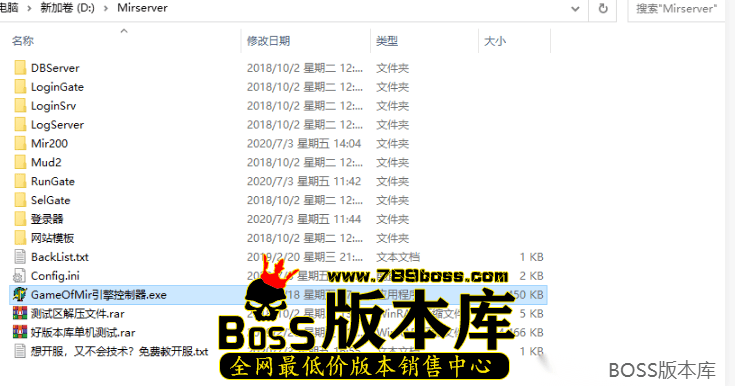The image size is (735, 386).
Task: Click the 登录器 folder icon
Action: [x=20, y=219]
